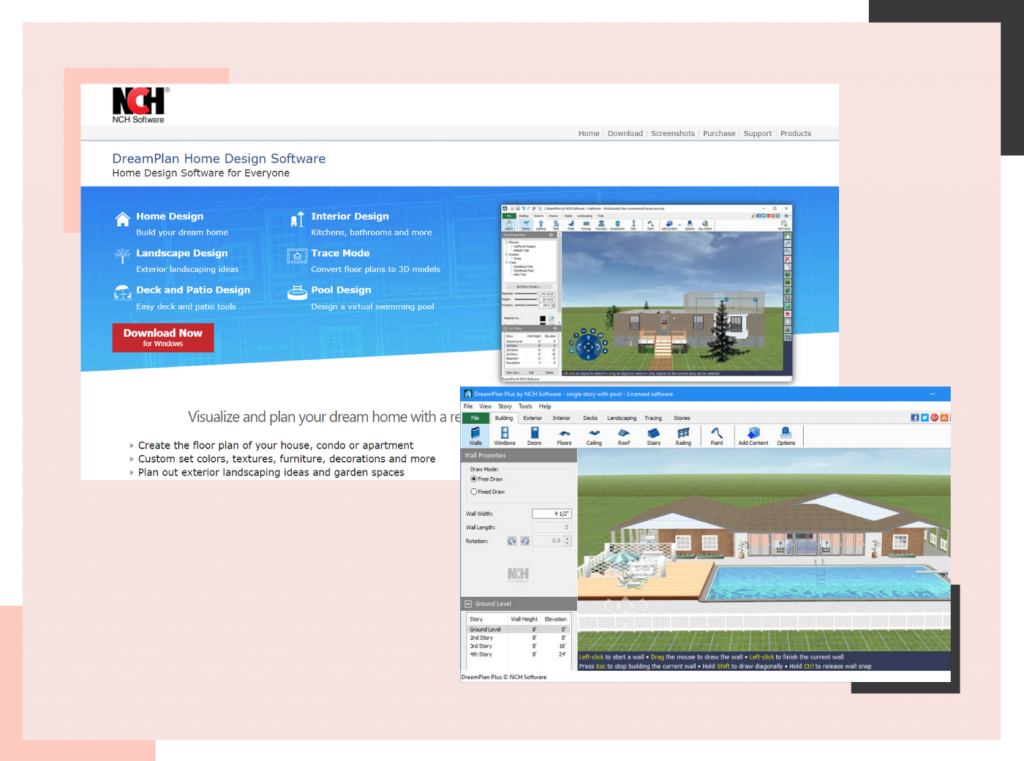Open the Paint tool
Viewport: 1024px width, 761px height.
(x=716, y=435)
